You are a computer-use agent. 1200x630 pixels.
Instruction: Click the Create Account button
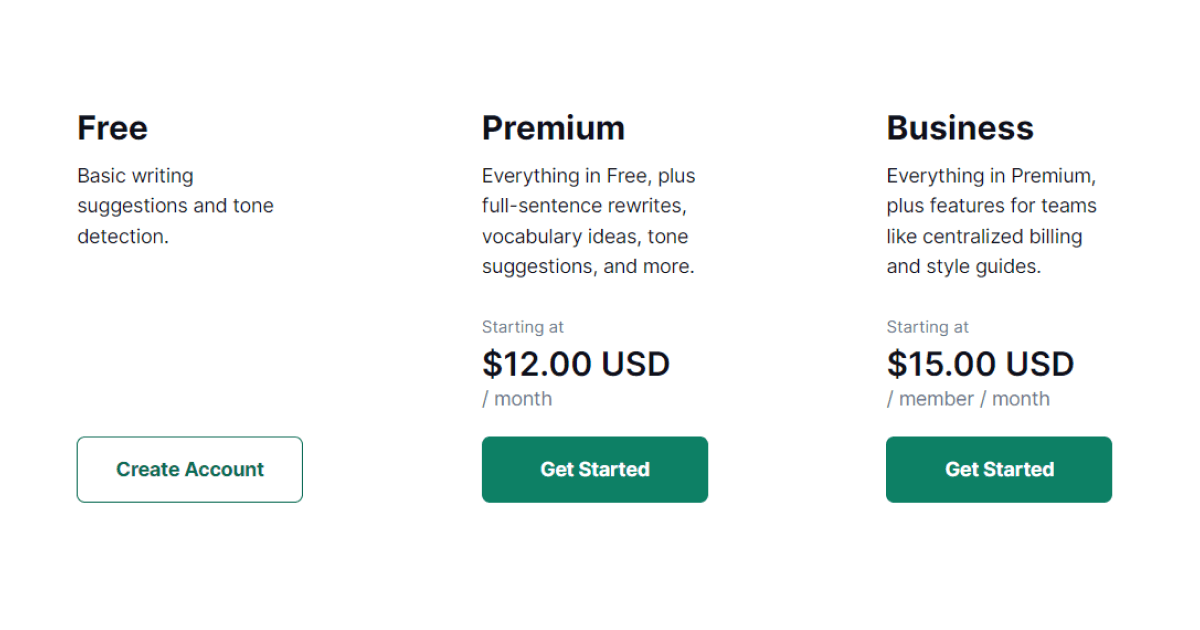coord(190,469)
